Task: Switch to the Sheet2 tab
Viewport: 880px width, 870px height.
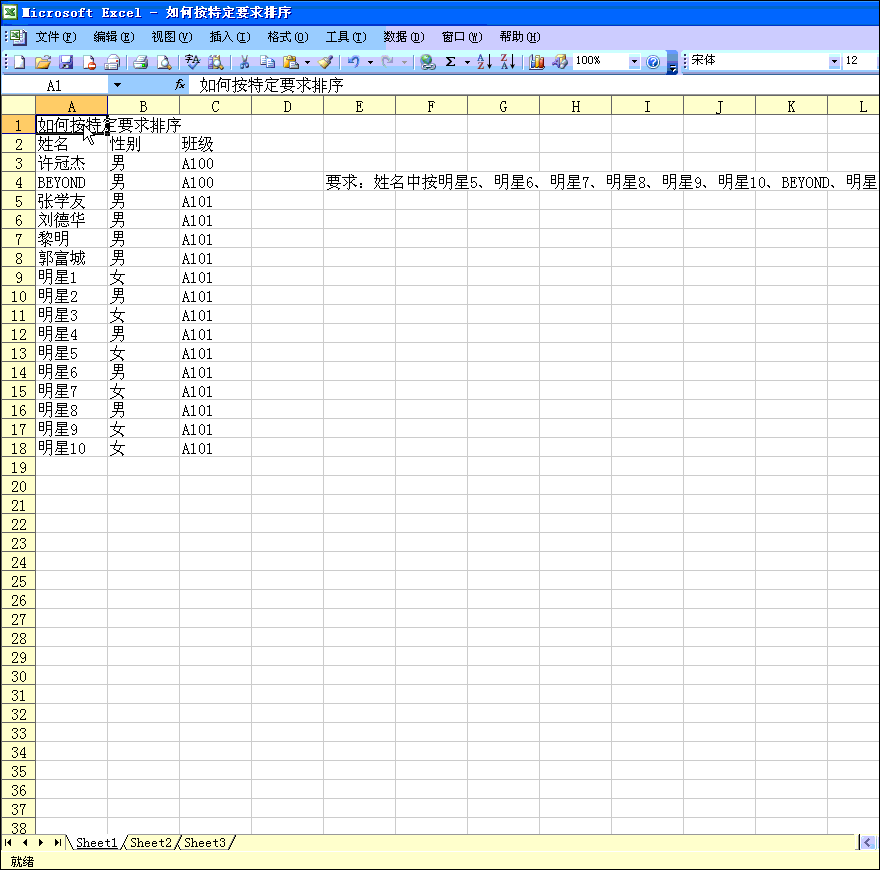Action: [x=151, y=843]
